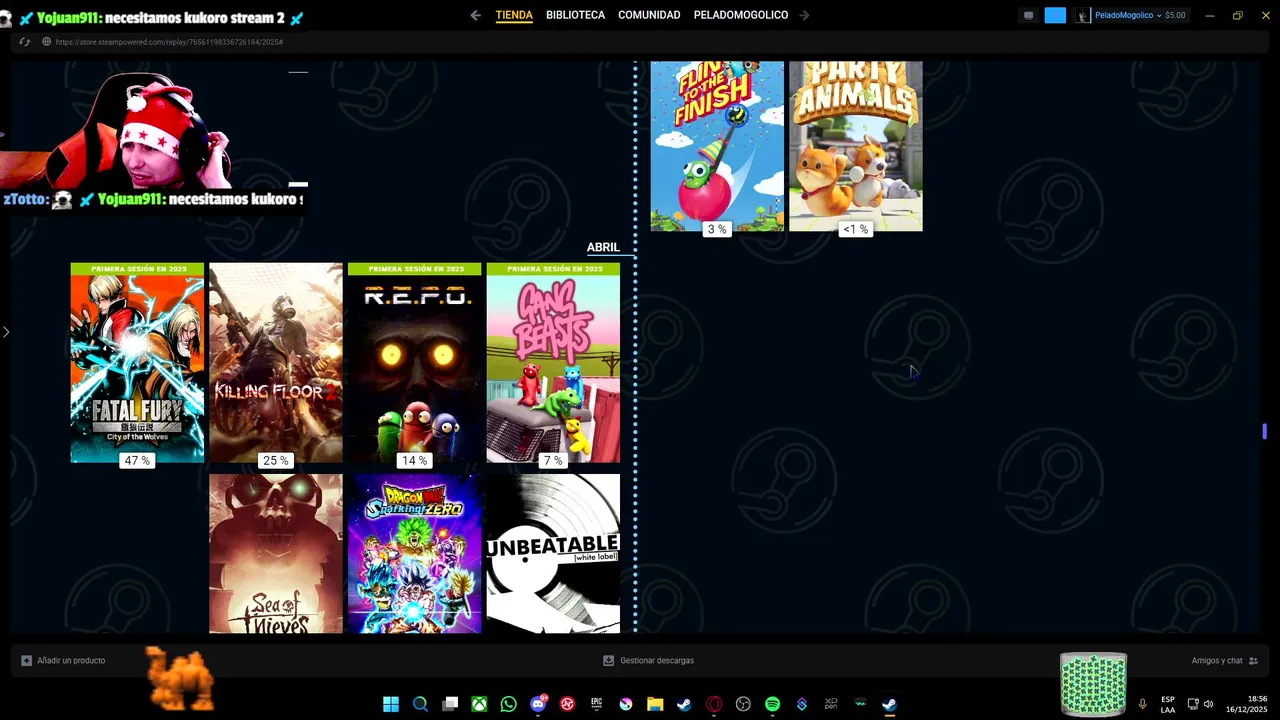Image resolution: width=1280 pixels, height=720 pixels.
Task: Open OBS Studio from the taskbar
Action: point(743,704)
